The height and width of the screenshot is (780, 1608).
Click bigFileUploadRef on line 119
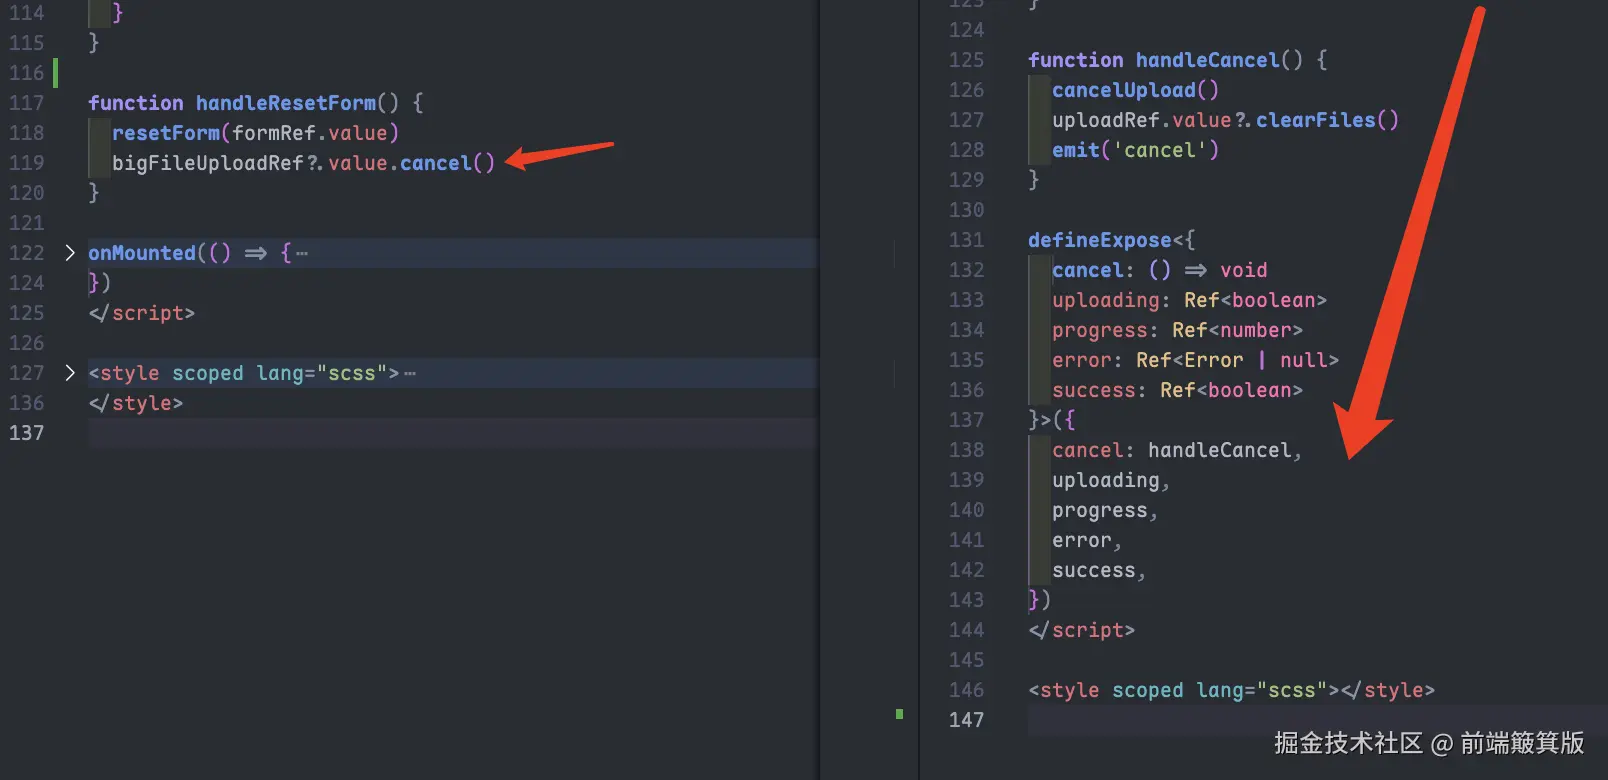208,163
